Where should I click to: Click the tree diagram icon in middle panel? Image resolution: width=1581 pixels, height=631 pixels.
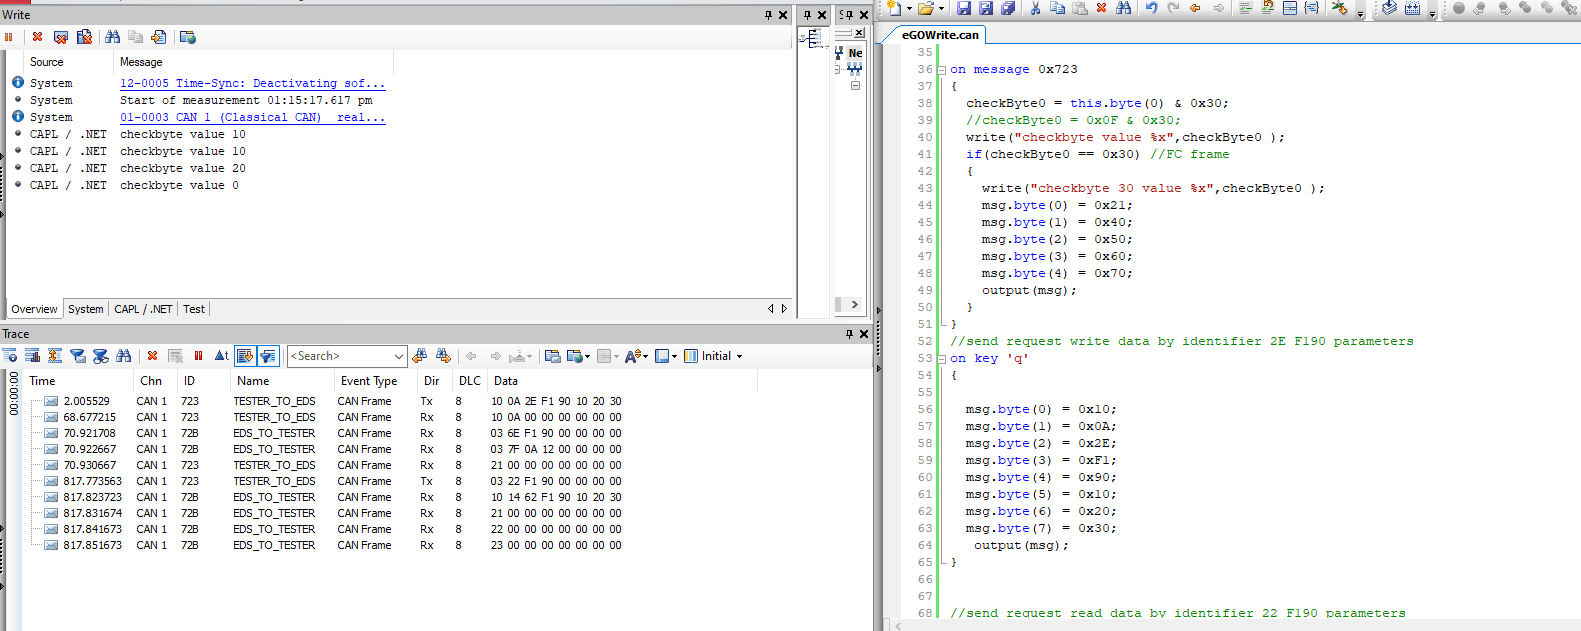coord(813,39)
